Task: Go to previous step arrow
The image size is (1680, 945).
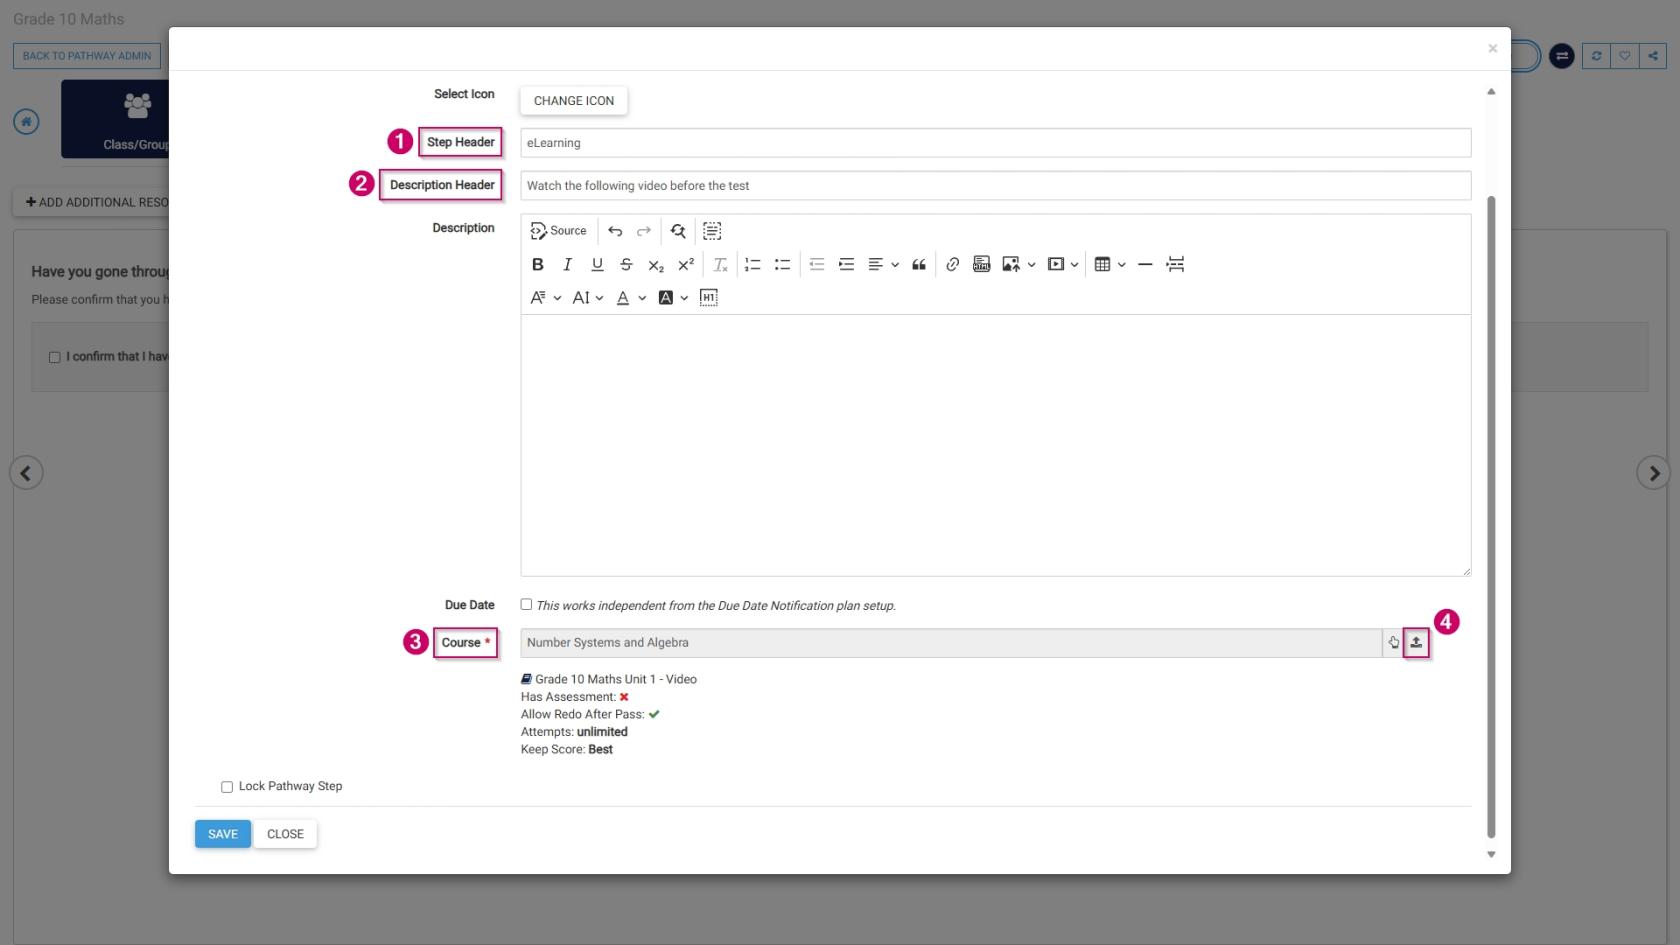Action: (26, 473)
